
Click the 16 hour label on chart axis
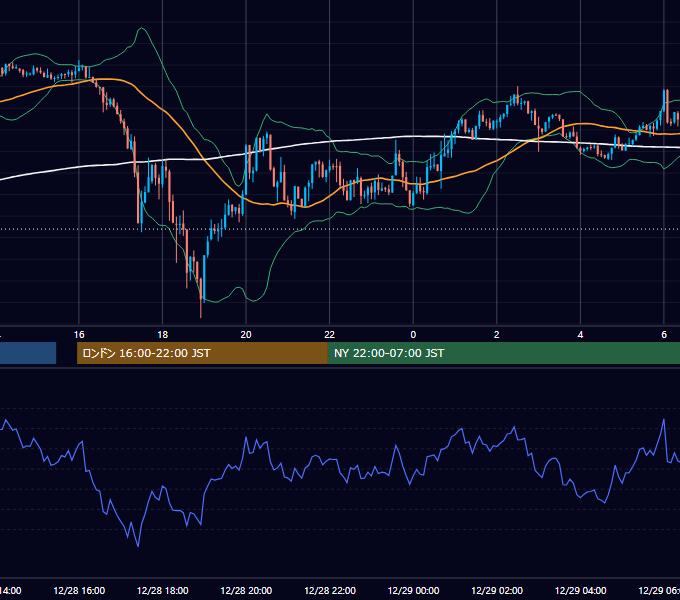(x=79, y=335)
